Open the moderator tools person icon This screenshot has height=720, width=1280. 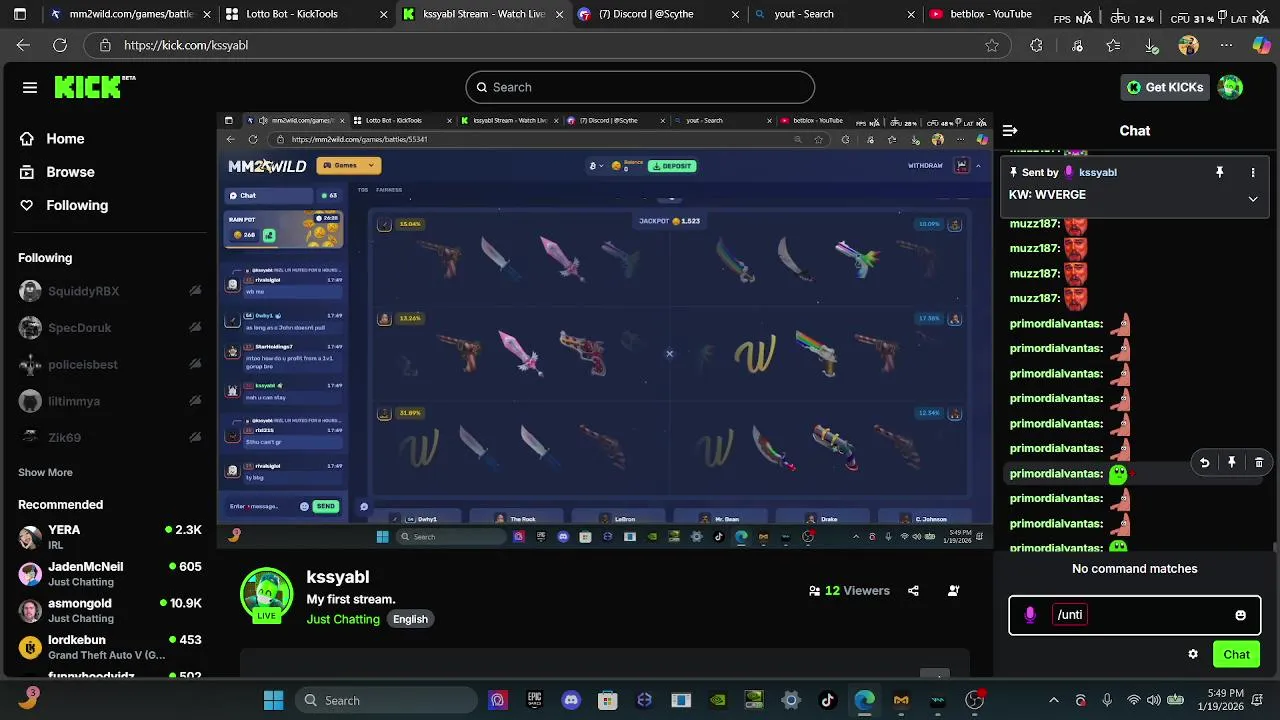click(x=953, y=591)
